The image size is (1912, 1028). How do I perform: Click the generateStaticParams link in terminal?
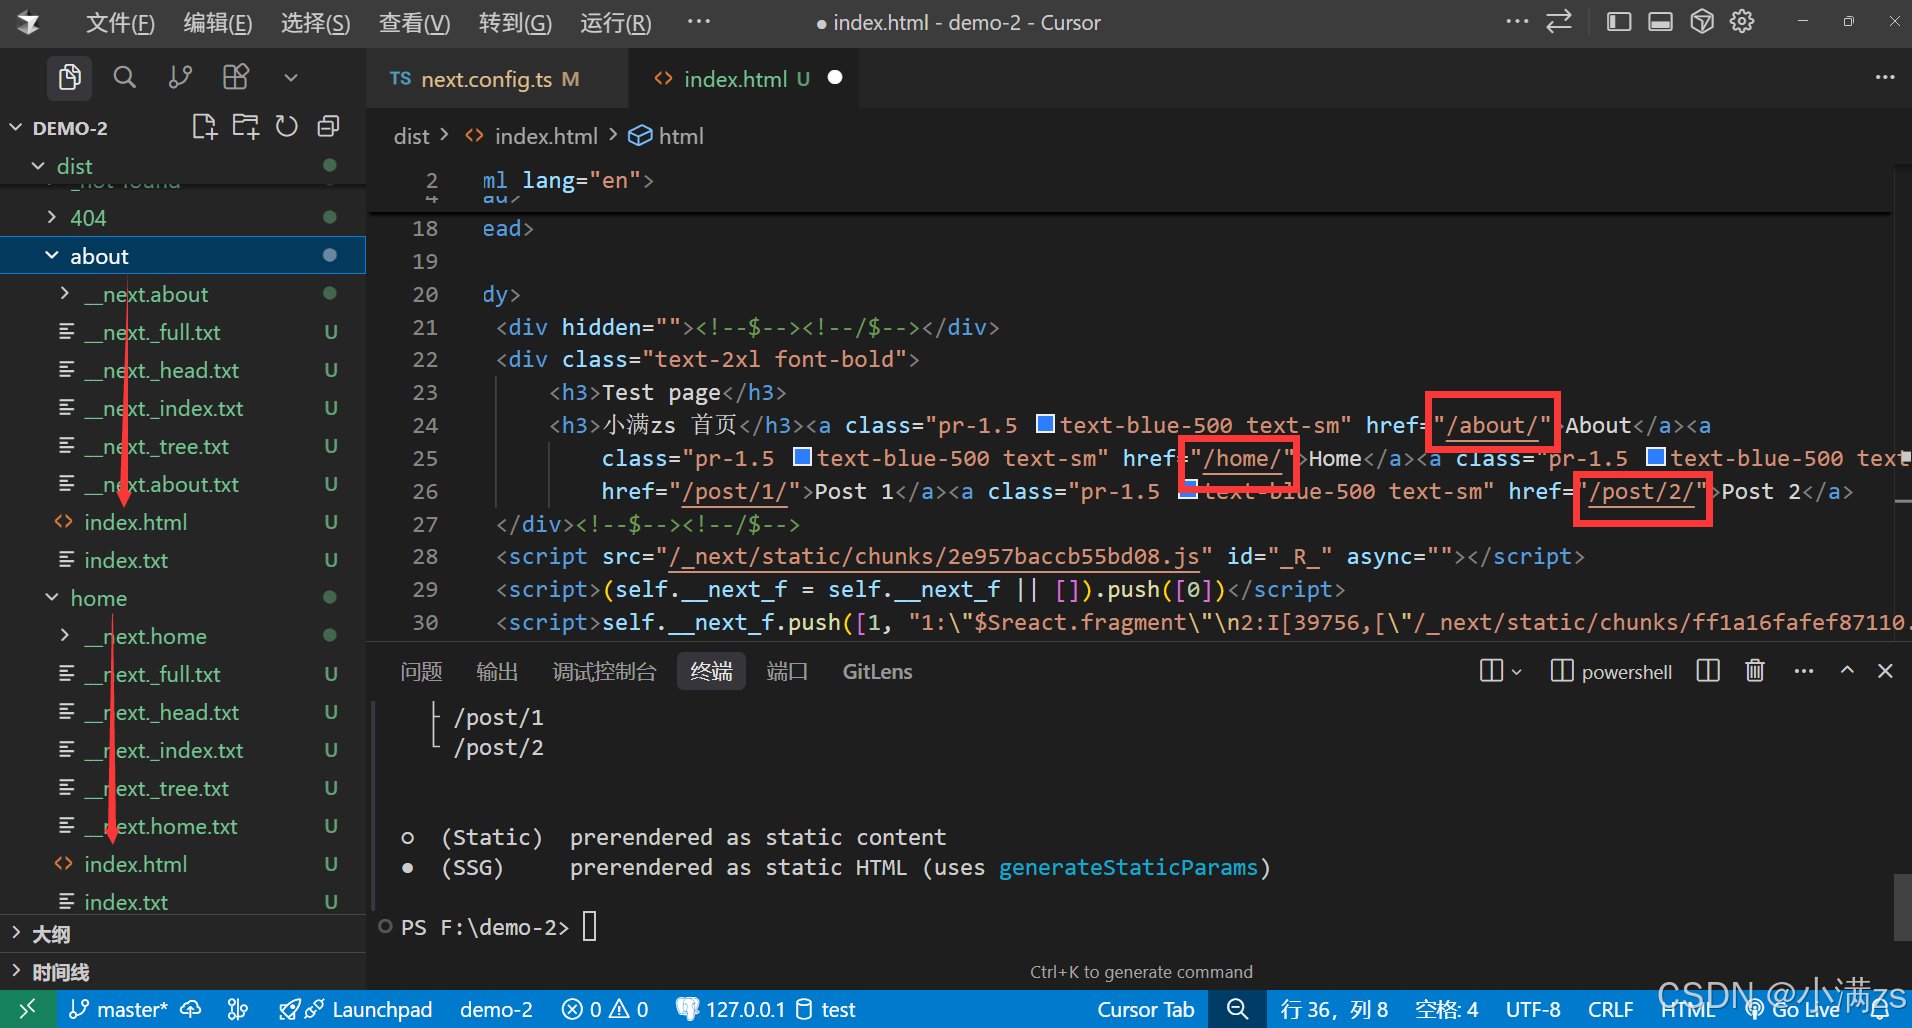click(x=1128, y=867)
